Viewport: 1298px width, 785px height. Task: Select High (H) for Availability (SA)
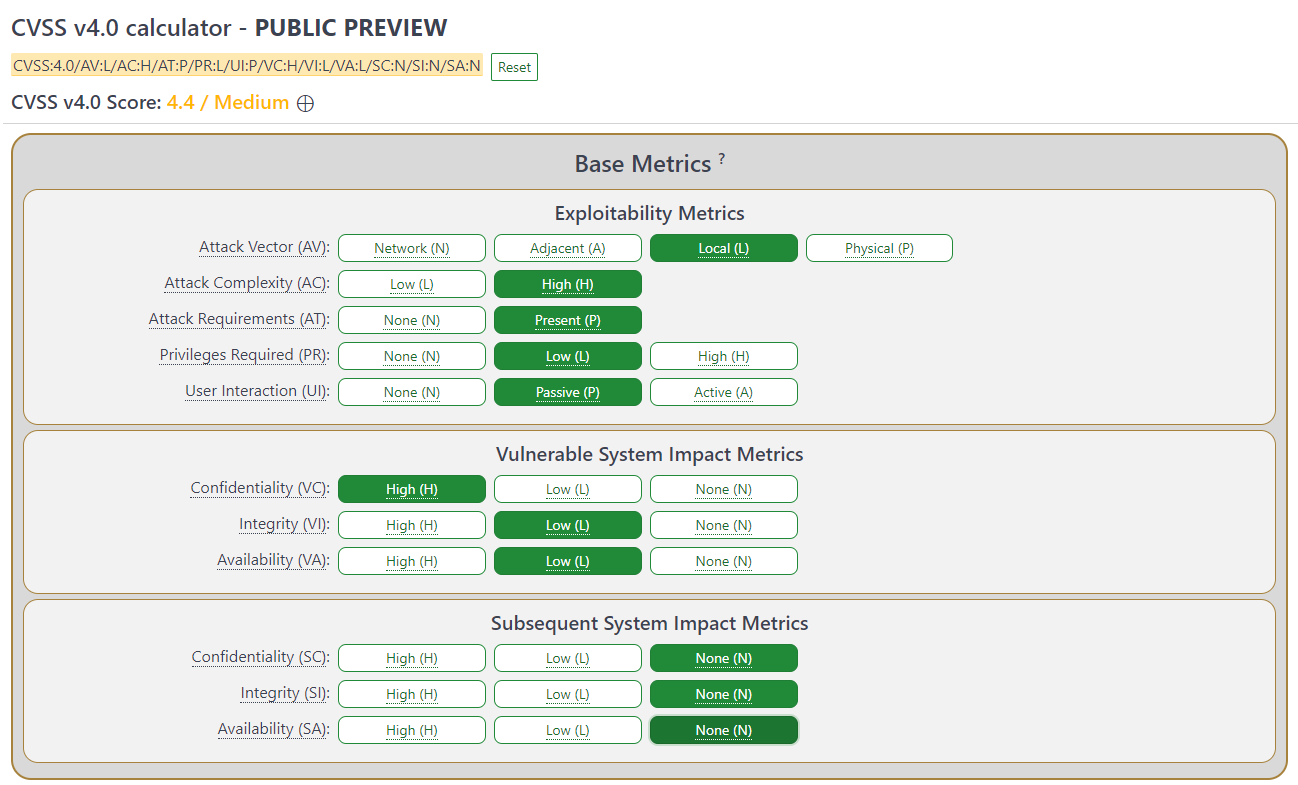[412, 730]
